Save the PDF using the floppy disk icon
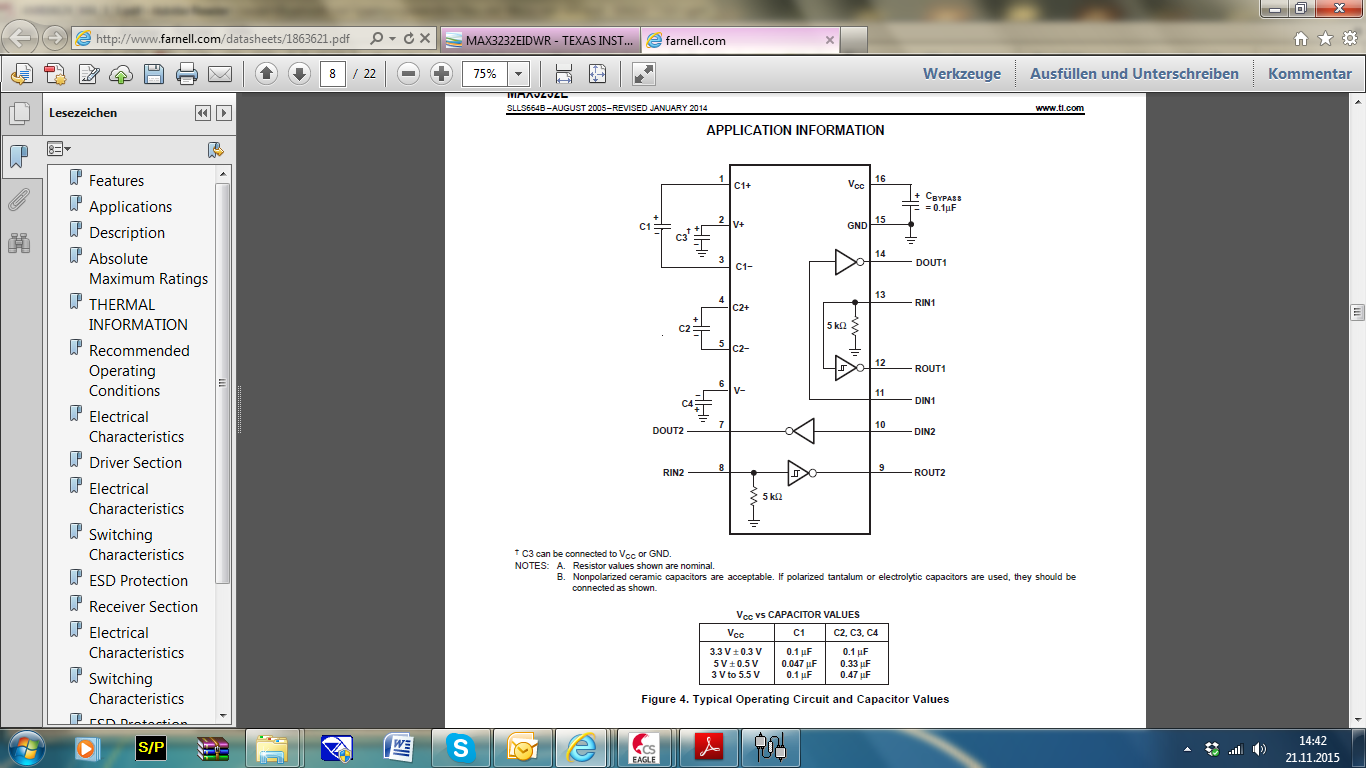The width and height of the screenshot is (1366, 768). pos(154,74)
